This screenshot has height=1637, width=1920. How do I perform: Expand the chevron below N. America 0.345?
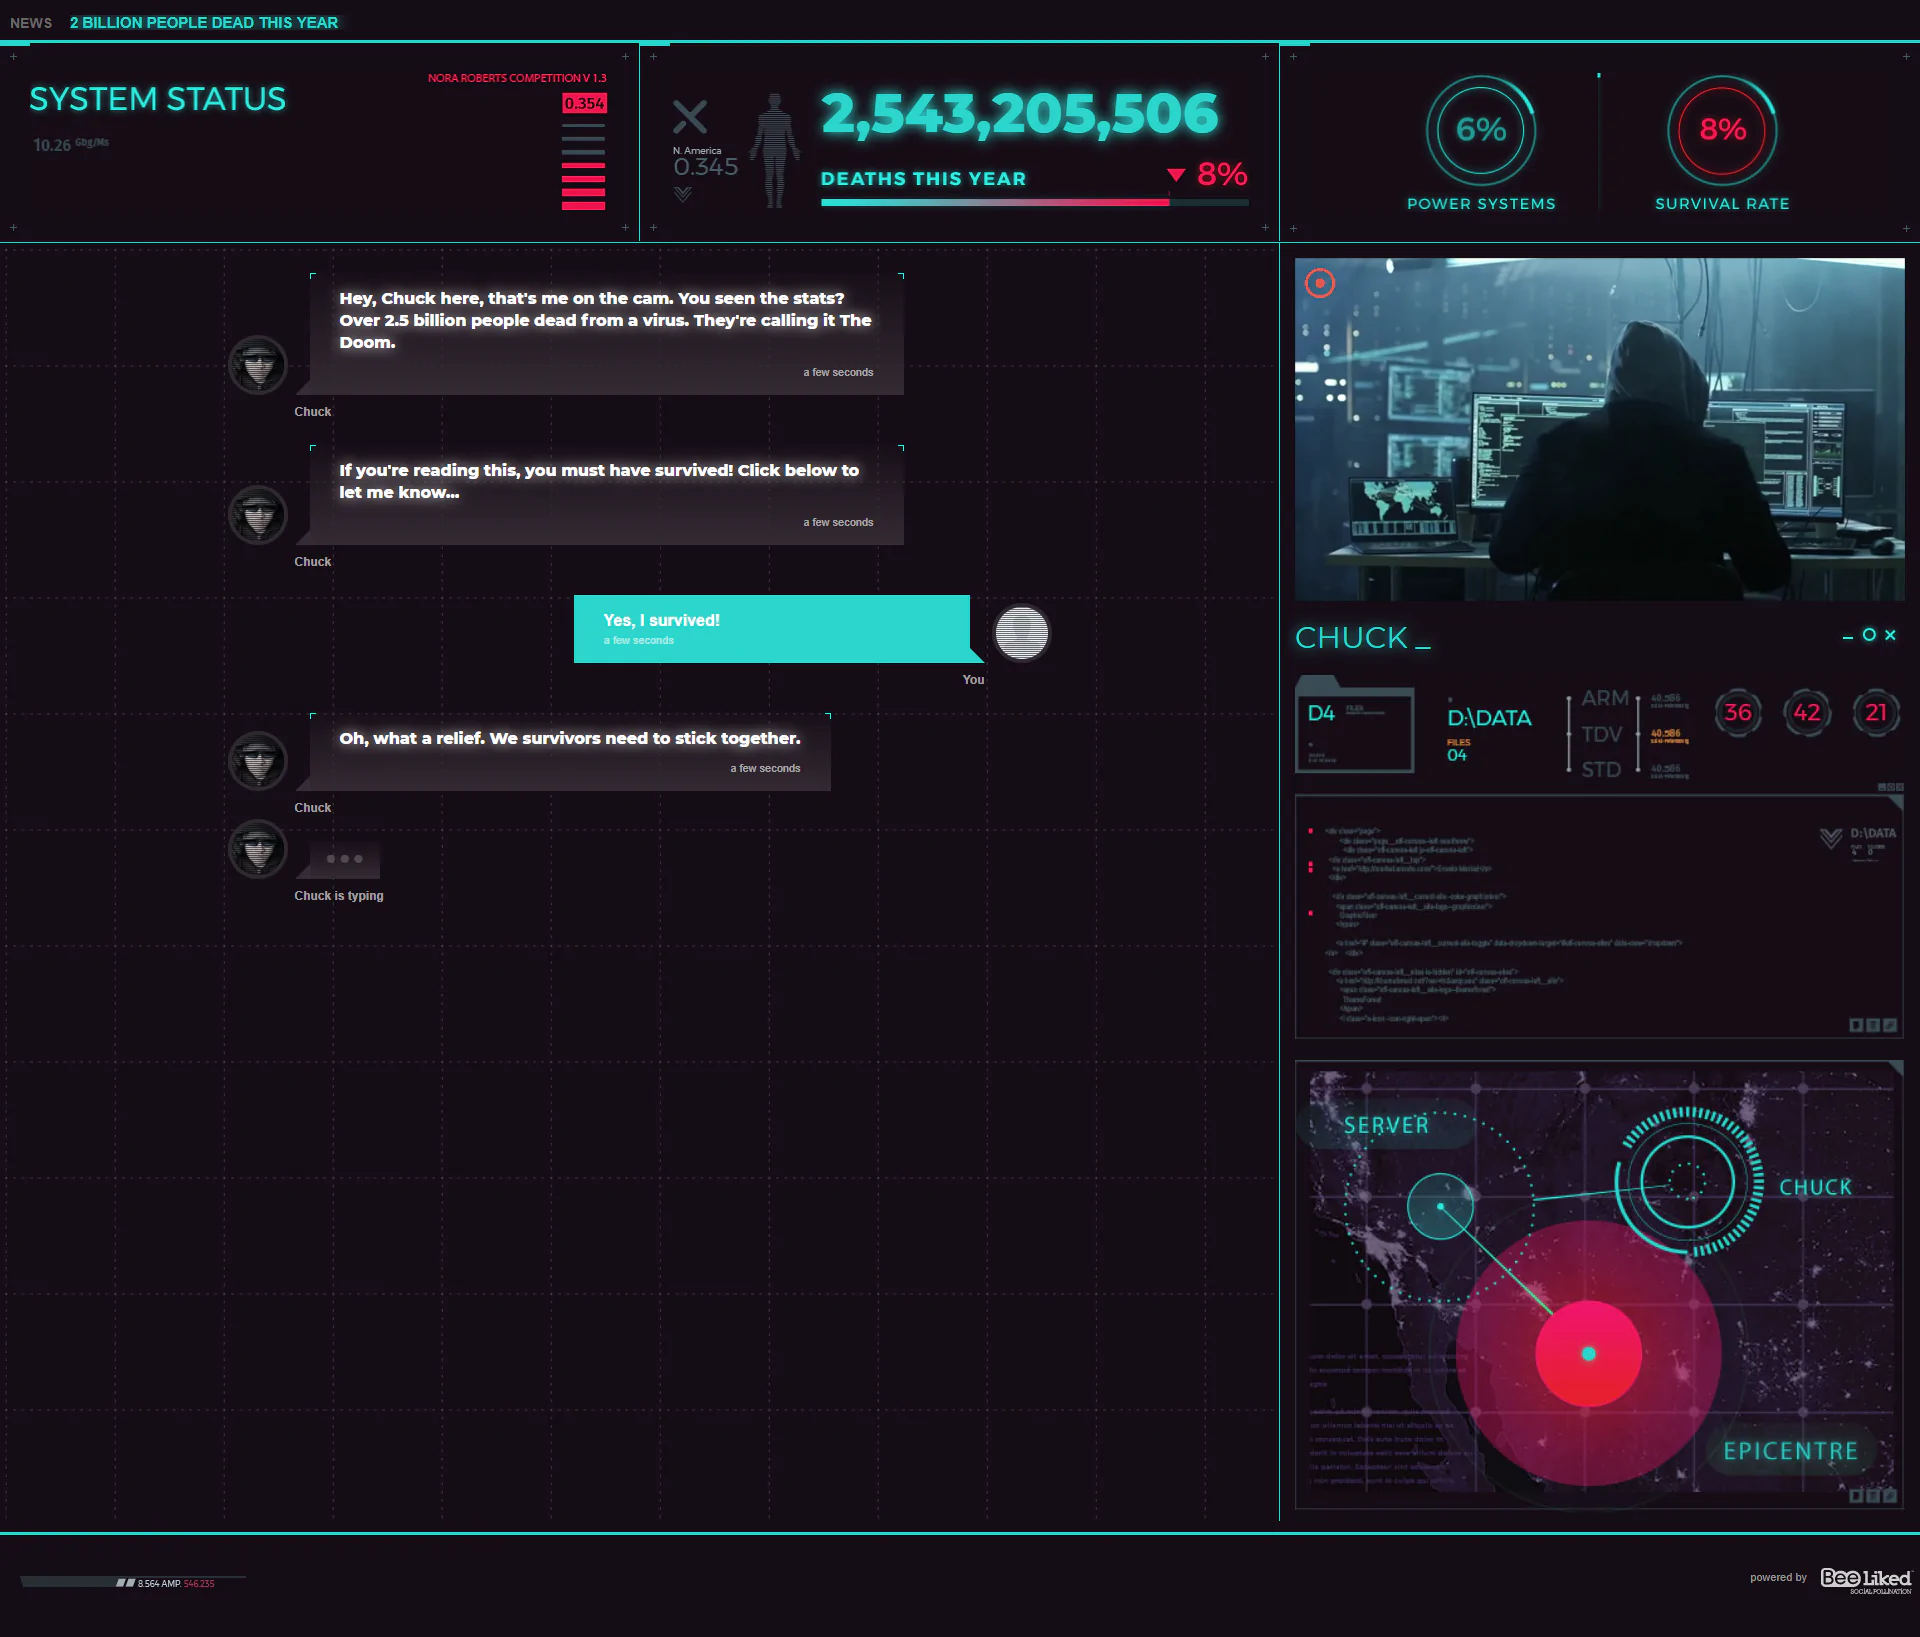click(683, 195)
